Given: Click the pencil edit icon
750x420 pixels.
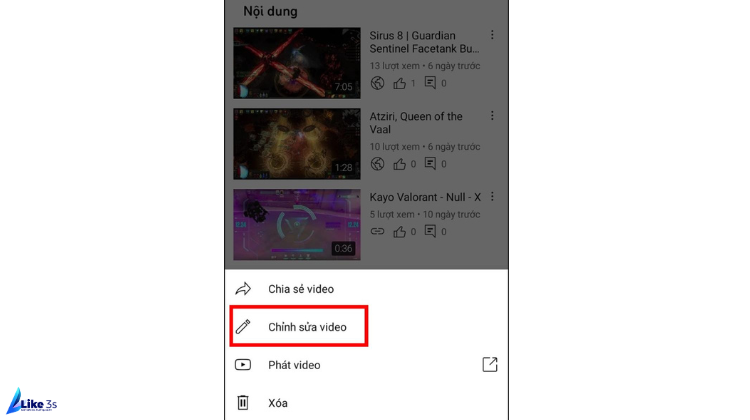Looking at the screenshot, I should click(x=243, y=327).
